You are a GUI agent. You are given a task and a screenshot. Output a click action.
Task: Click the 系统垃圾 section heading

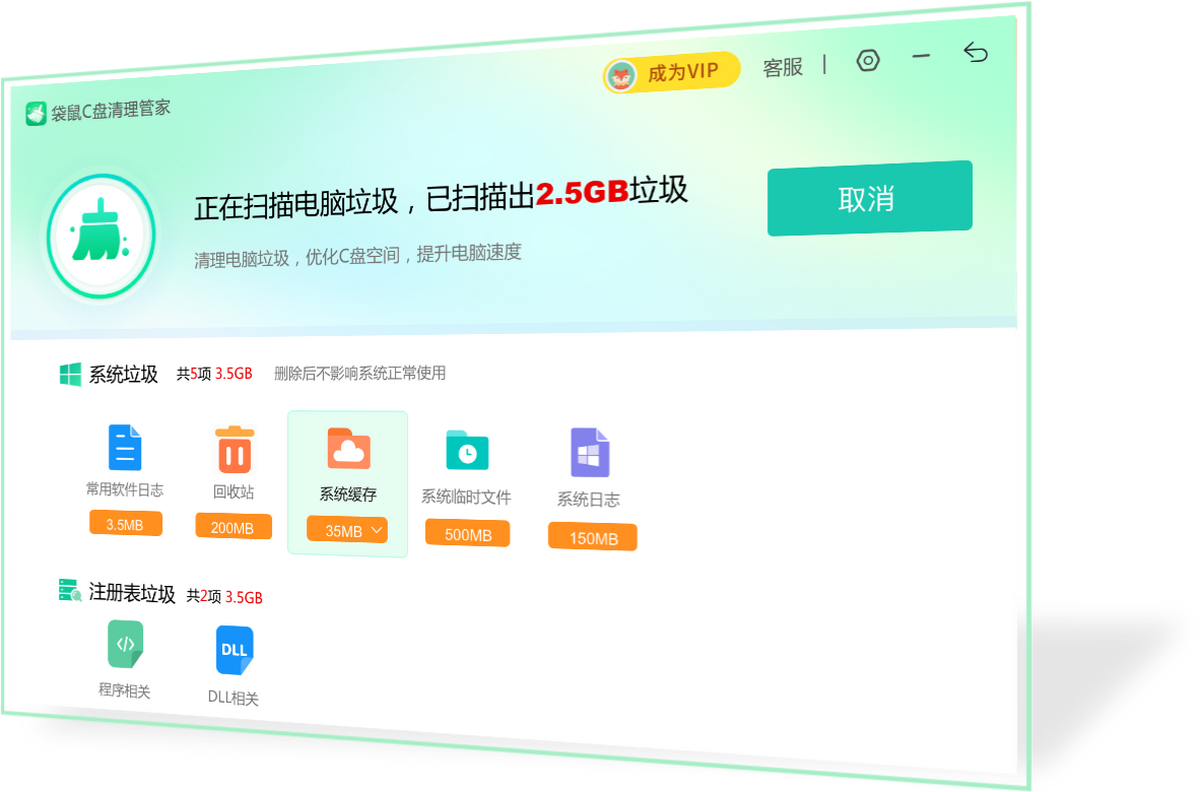coord(123,375)
